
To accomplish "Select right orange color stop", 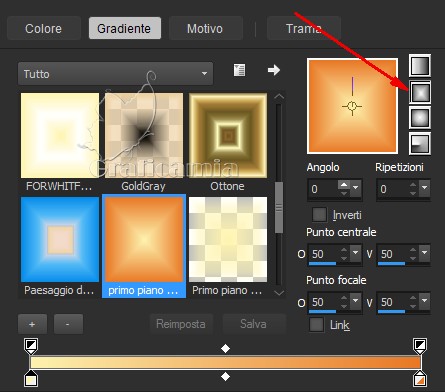I will [420, 378].
